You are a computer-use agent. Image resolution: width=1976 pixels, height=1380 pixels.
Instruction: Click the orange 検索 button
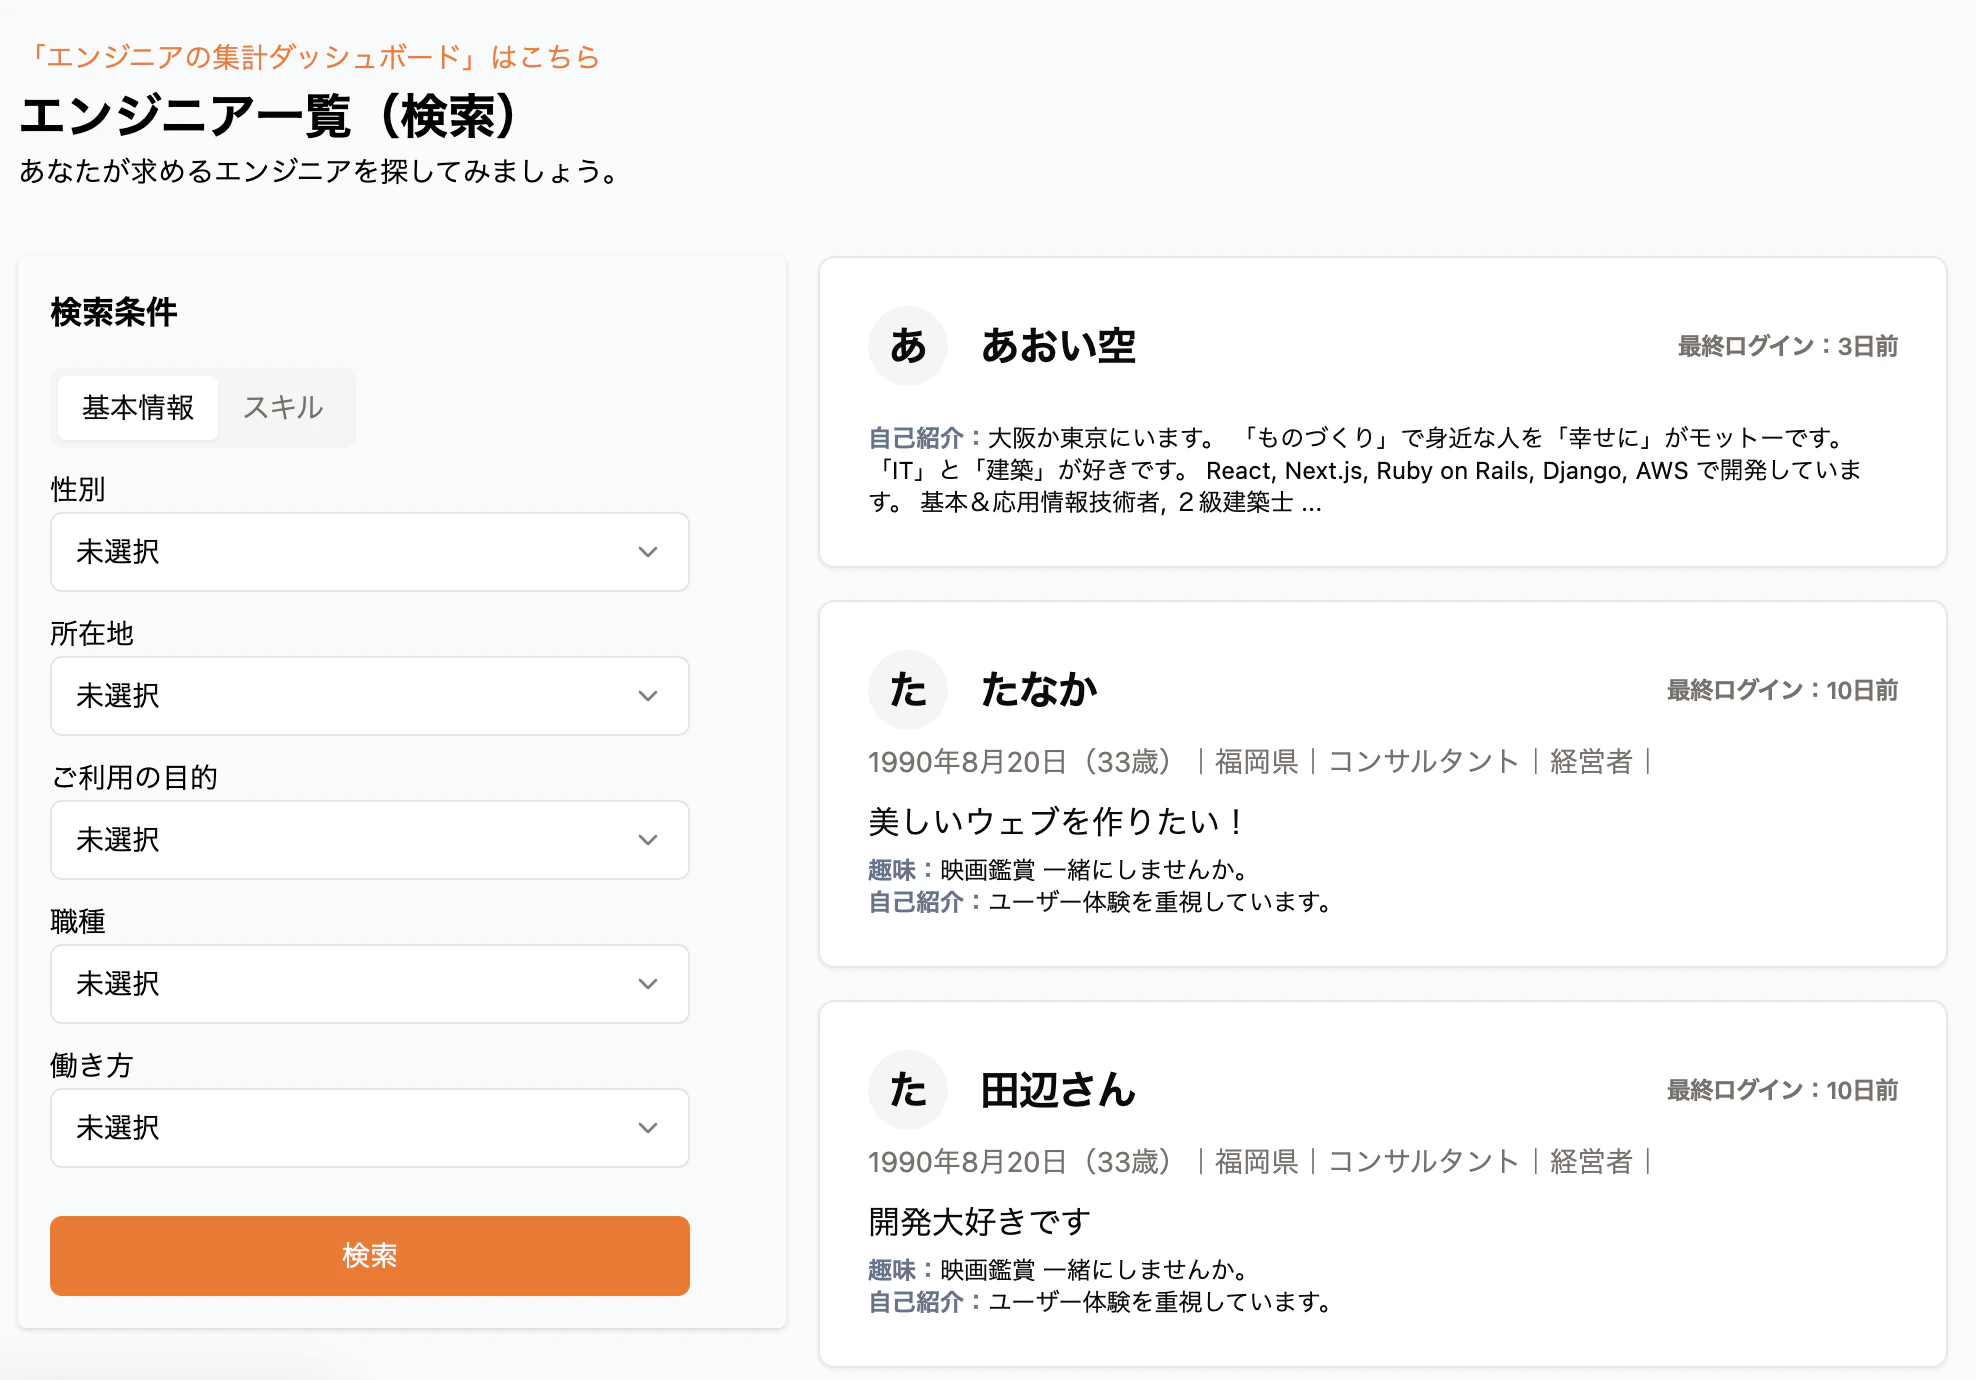pyautogui.click(x=370, y=1256)
